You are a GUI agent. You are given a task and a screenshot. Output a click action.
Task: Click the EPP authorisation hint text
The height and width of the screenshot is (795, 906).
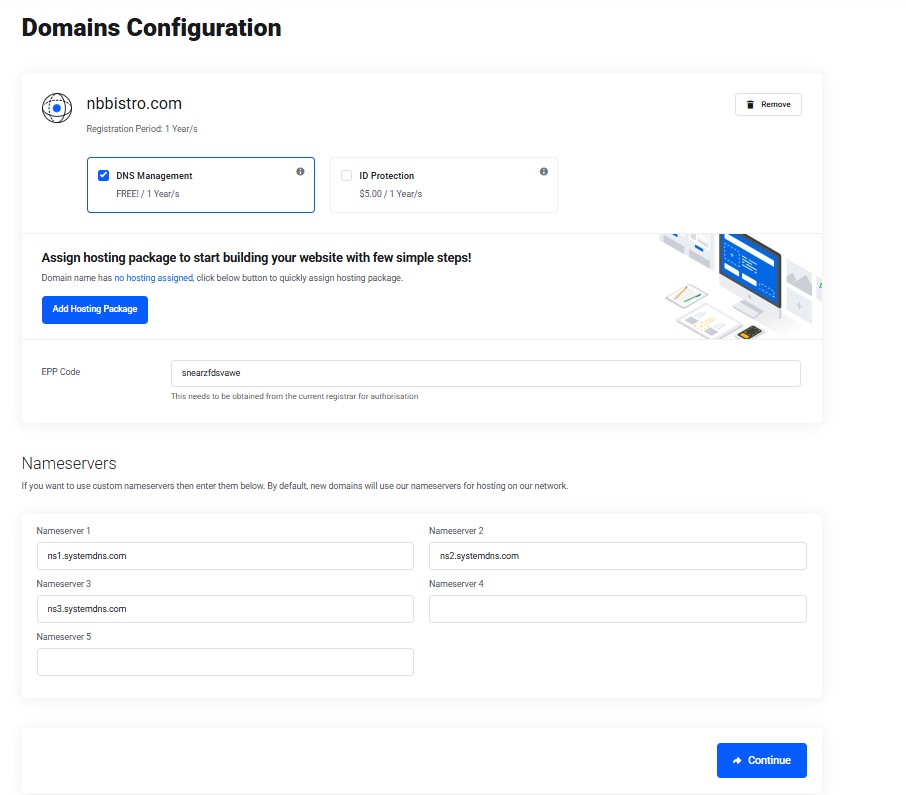click(295, 396)
